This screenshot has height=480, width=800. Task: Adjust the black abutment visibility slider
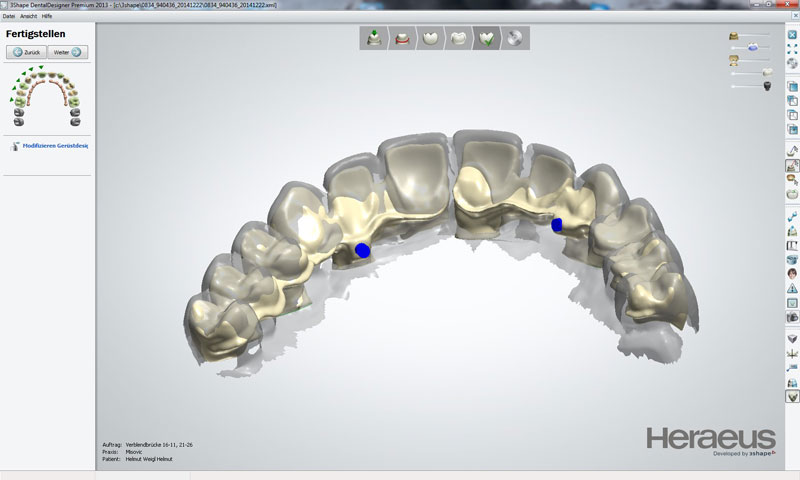click(x=767, y=86)
